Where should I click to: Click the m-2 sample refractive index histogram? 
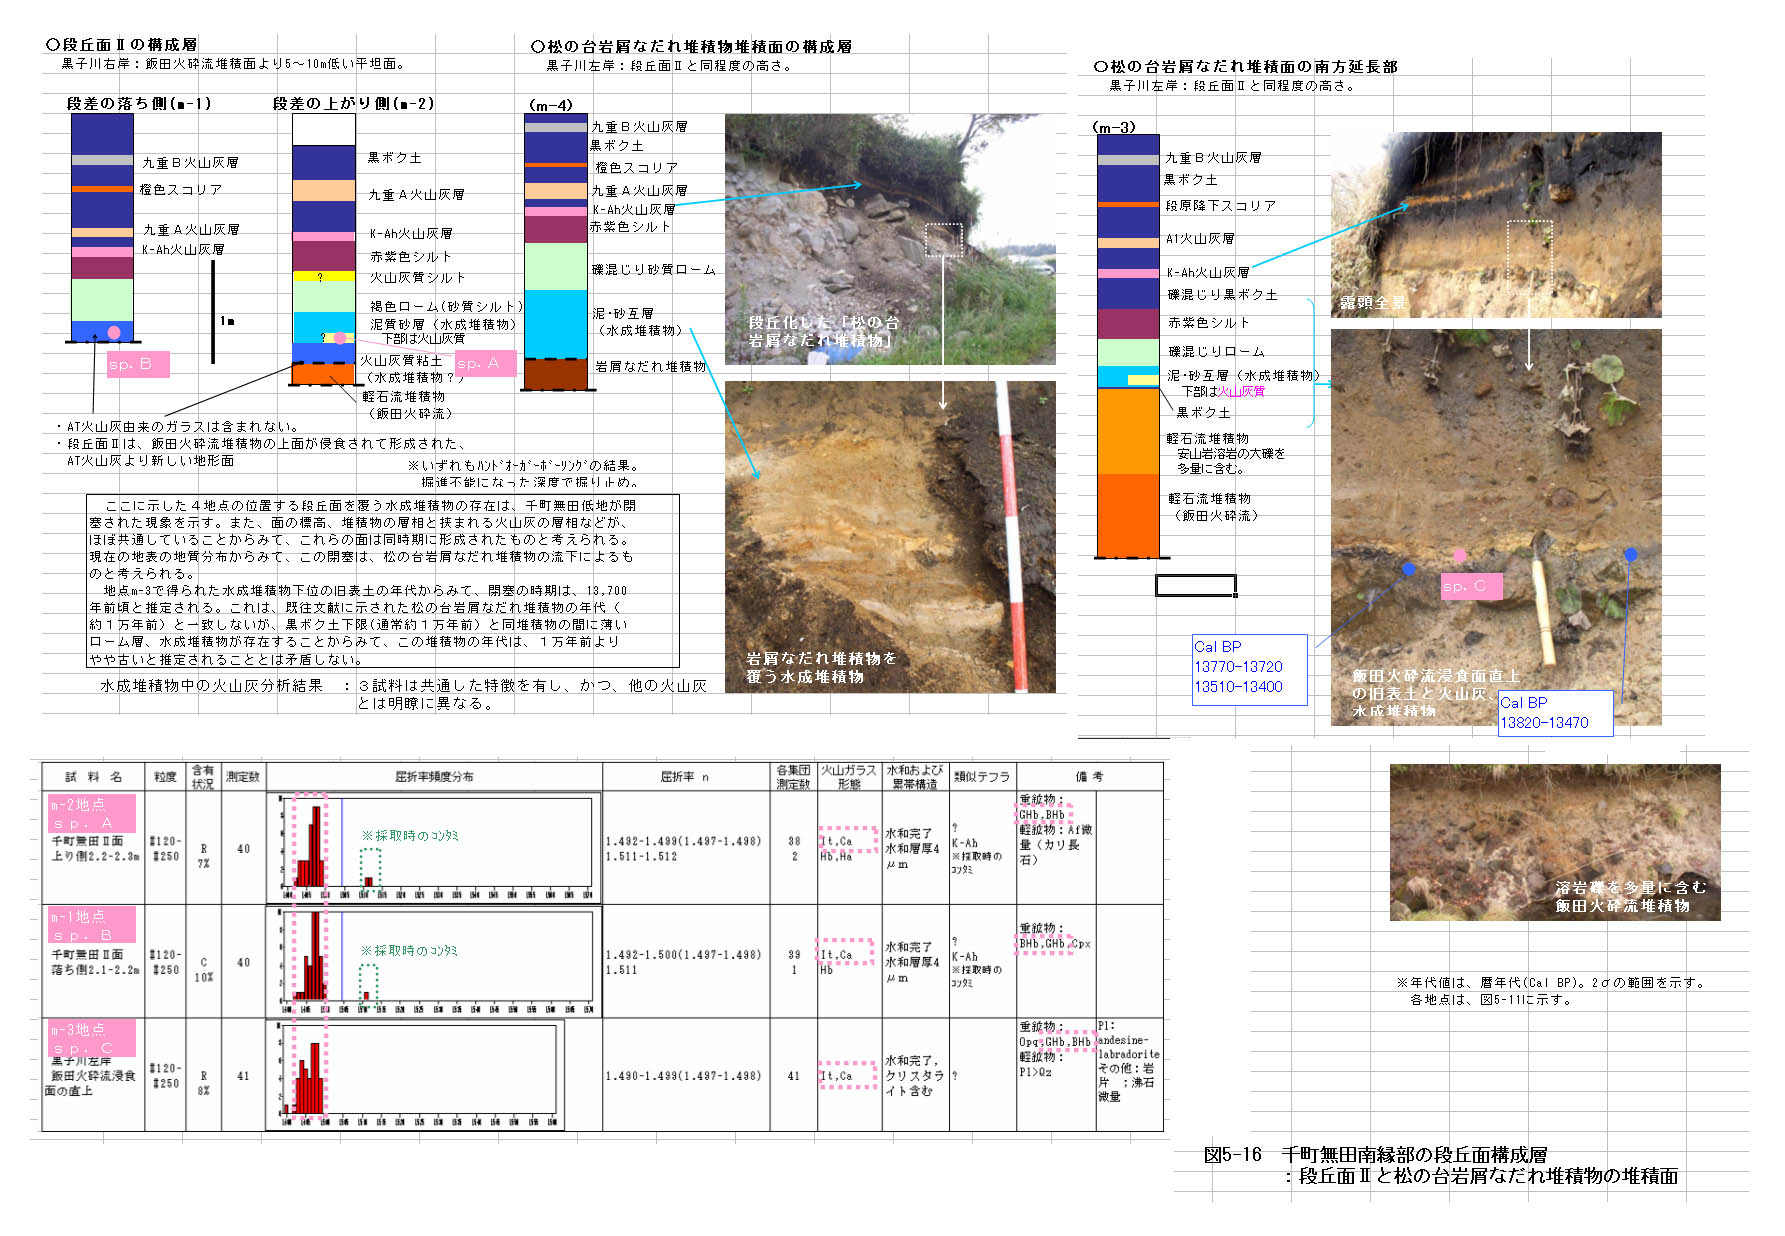pyautogui.click(x=433, y=848)
